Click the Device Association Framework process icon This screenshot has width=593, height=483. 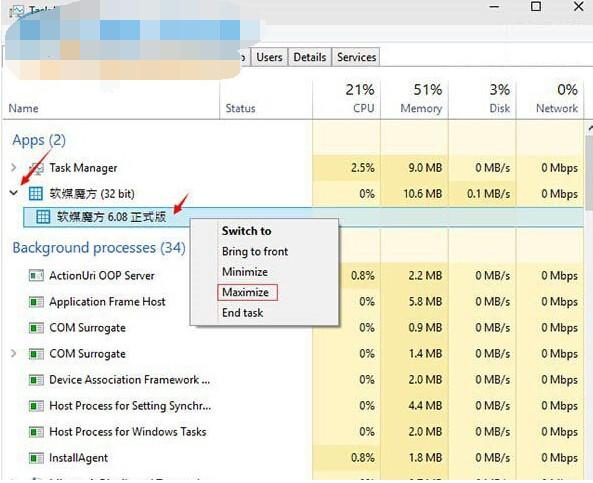pos(36,380)
